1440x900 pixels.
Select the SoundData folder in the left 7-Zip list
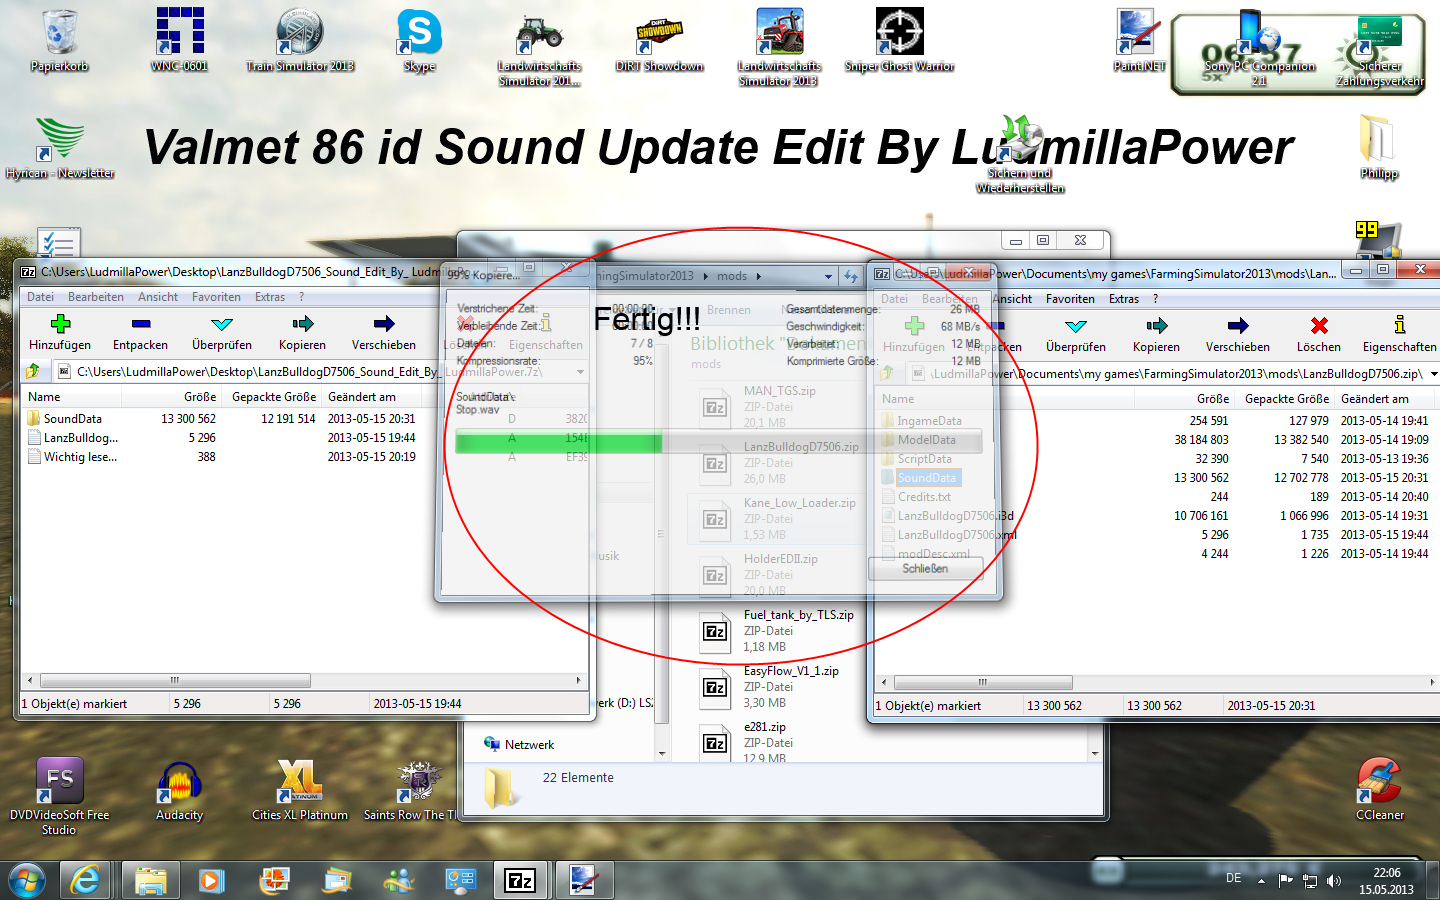tap(73, 419)
